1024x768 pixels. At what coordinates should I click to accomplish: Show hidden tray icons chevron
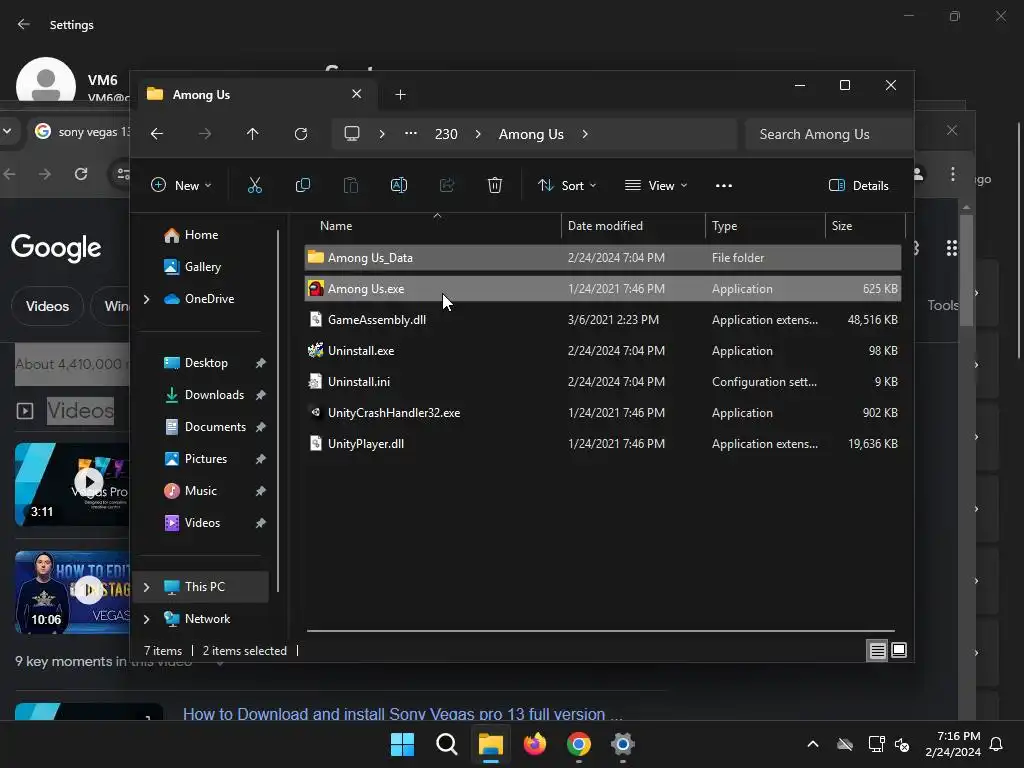click(x=813, y=744)
